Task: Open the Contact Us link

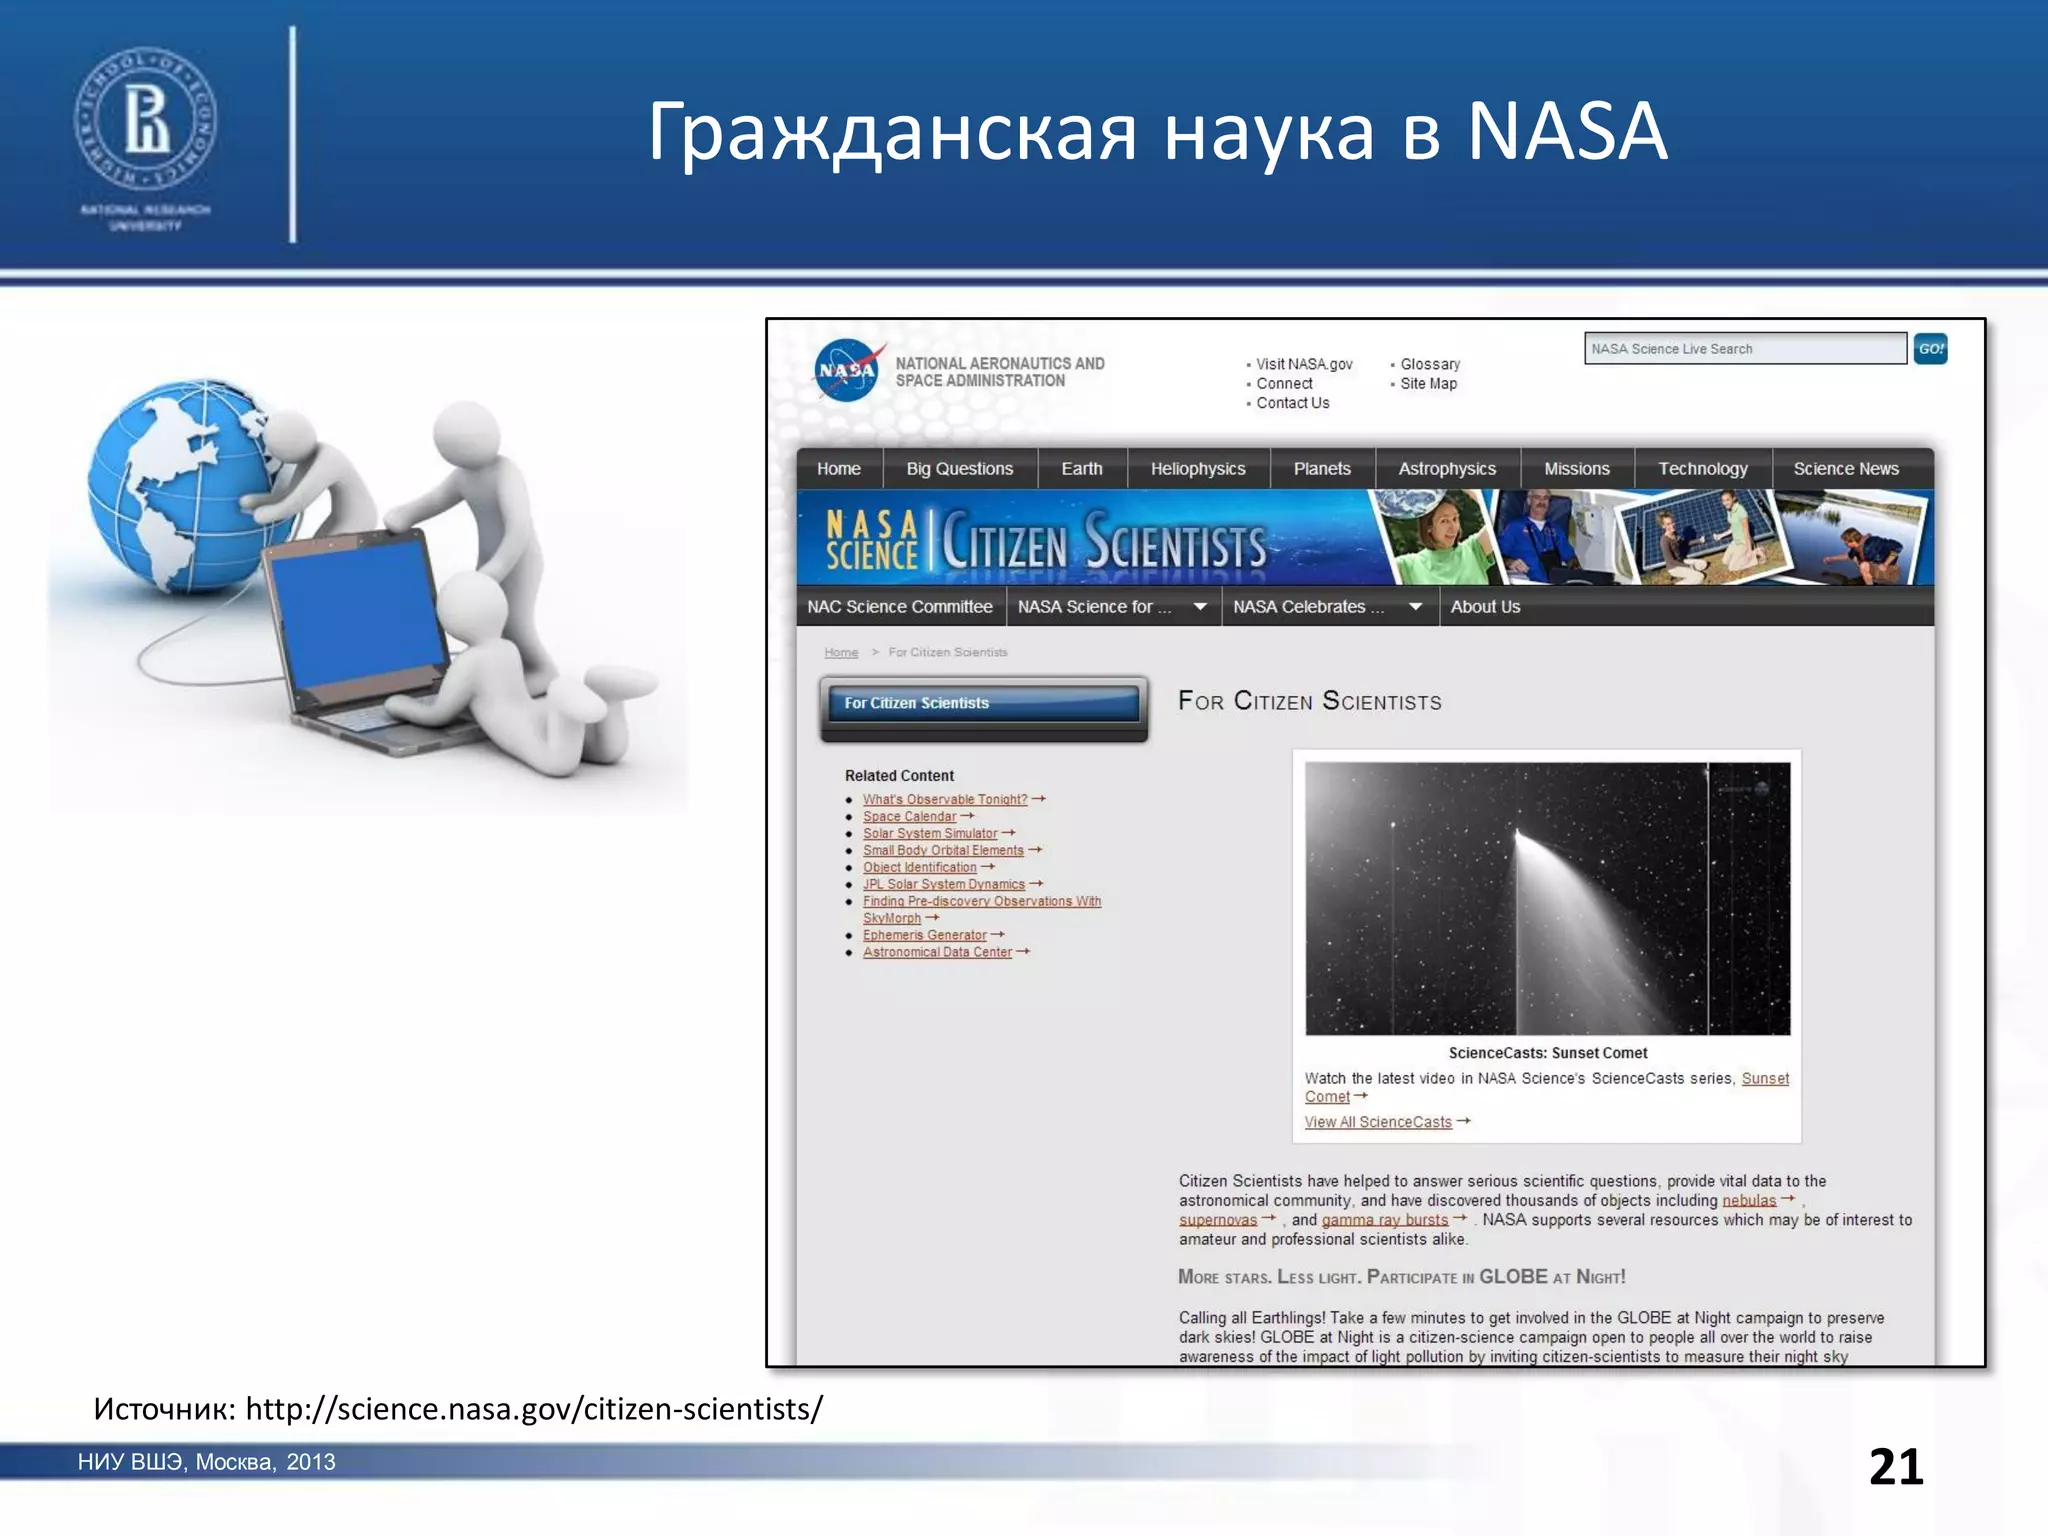Action: coord(1293,403)
